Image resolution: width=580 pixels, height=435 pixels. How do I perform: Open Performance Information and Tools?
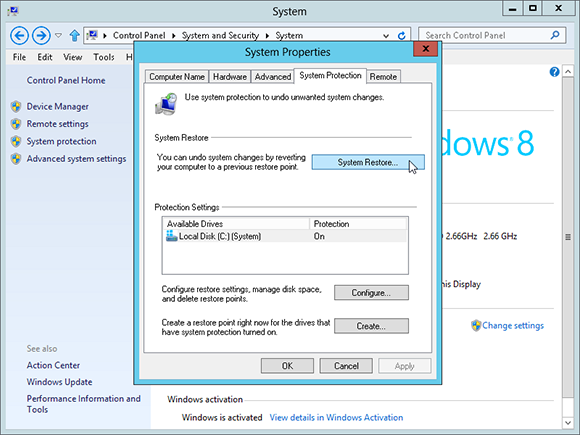pyautogui.click(x=84, y=404)
